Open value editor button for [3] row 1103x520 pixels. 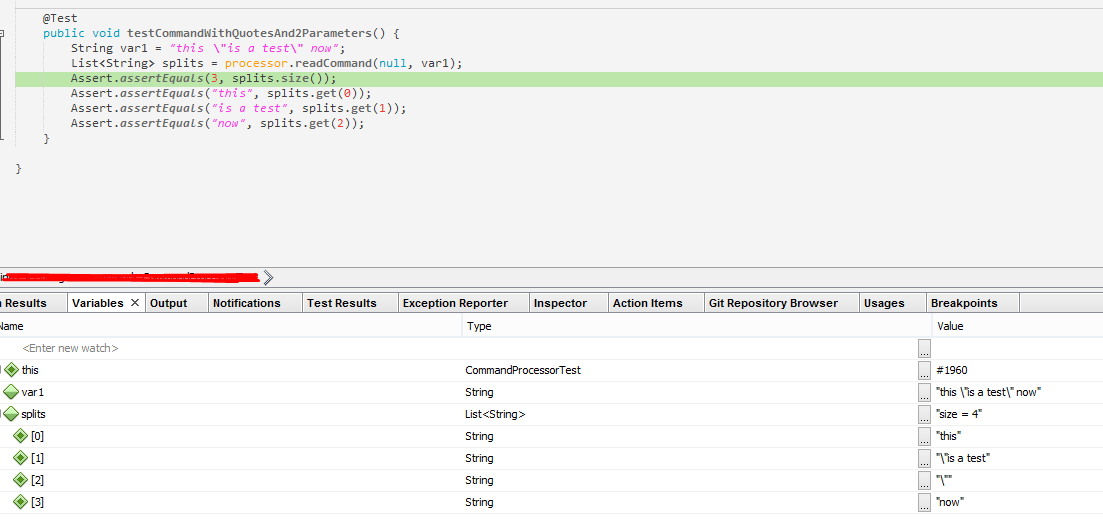tap(924, 502)
